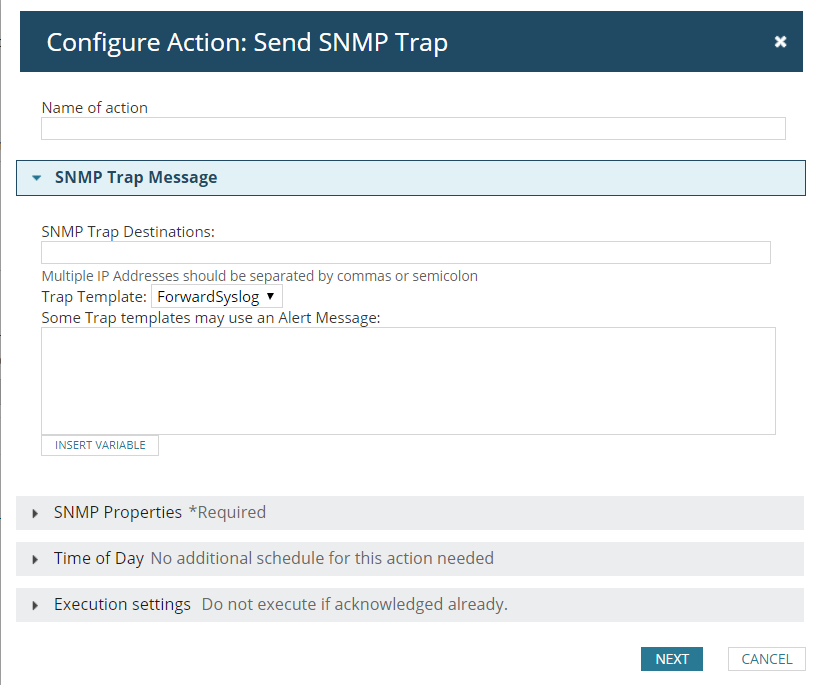
Task: Focus the SNMP Trap Destinations field
Action: pyautogui.click(x=406, y=253)
